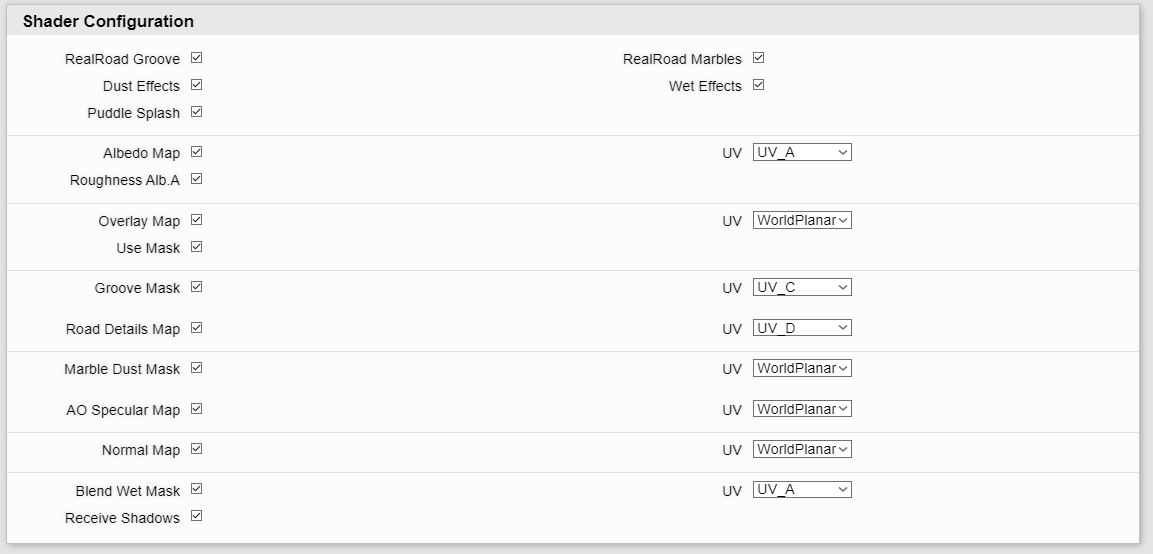This screenshot has width=1153, height=554.
Task: Open the Albedo Map UV dropdown
Action: [x=802, y=152]
